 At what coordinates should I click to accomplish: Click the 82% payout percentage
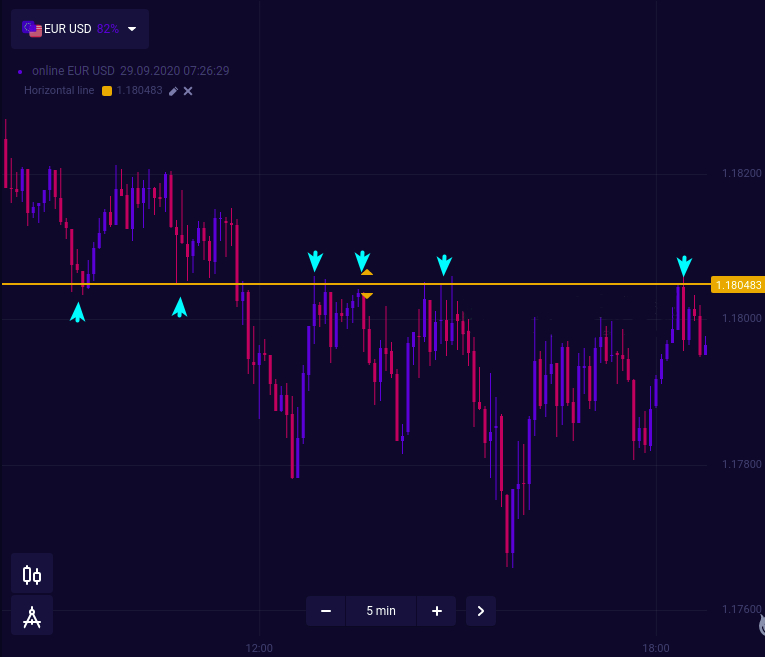click(108, 29)
